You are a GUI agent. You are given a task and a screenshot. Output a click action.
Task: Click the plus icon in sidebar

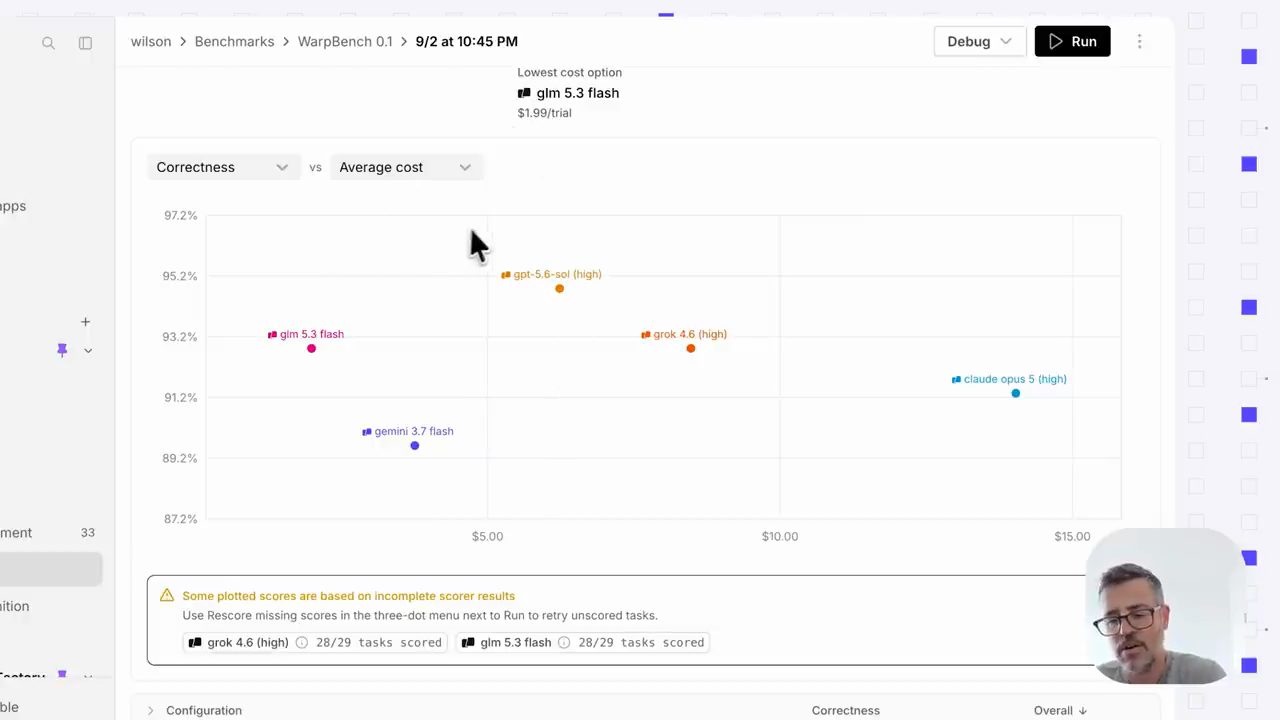coord(85,322)
